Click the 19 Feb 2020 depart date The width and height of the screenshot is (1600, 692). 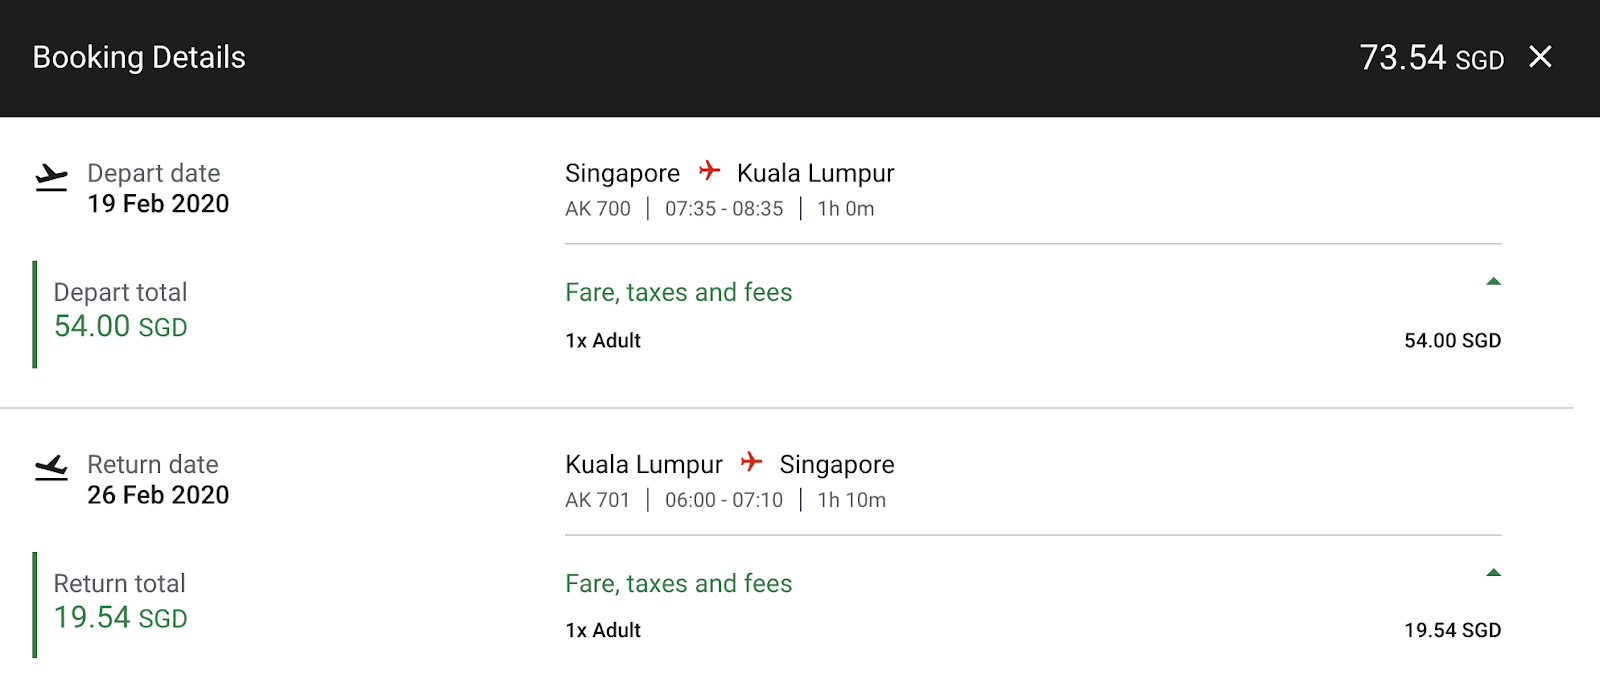(158, 204)
